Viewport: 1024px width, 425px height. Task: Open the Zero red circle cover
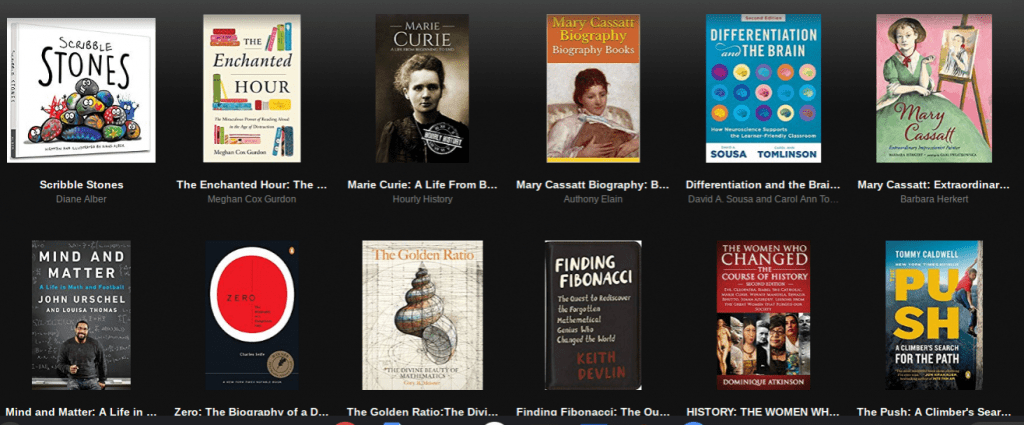(252, 315)
